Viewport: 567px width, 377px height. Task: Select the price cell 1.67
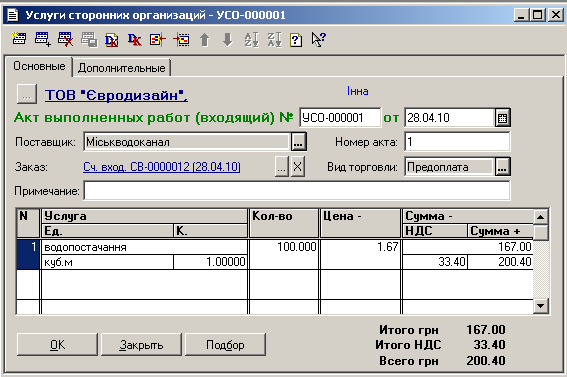360,254
